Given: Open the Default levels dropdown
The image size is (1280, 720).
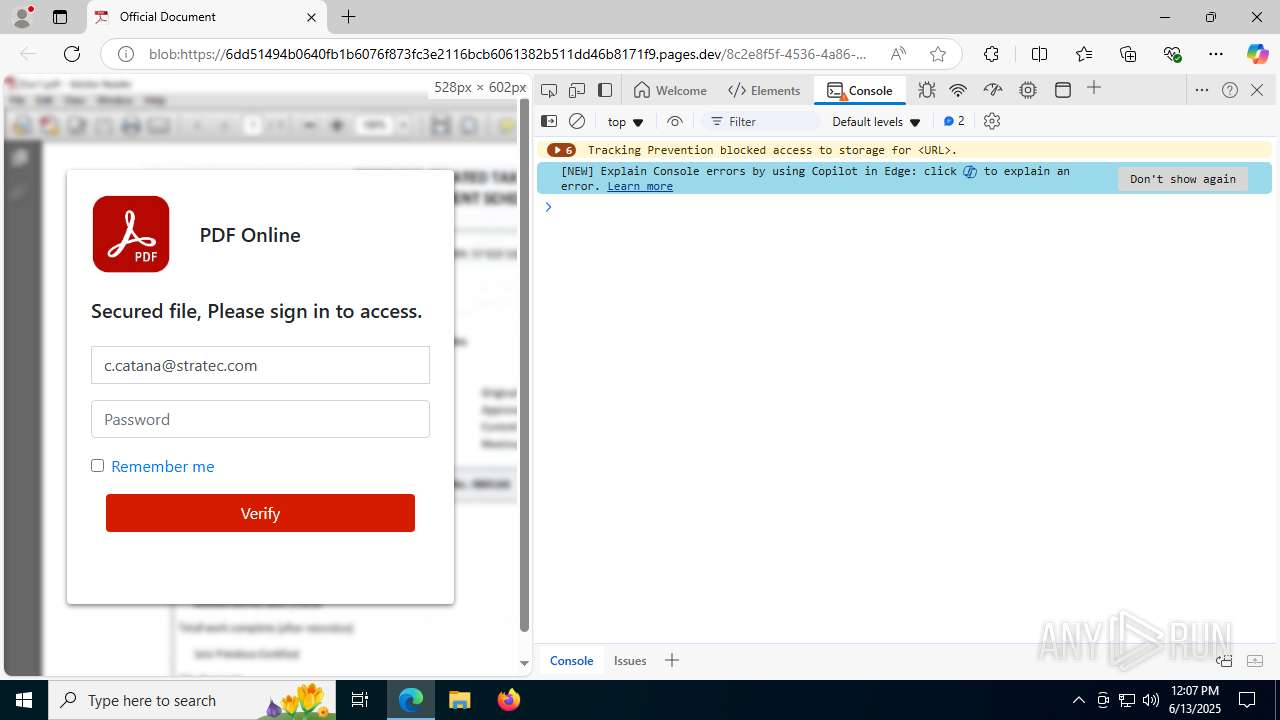Looking at the screenshot, I should click(x=876, y=121).
